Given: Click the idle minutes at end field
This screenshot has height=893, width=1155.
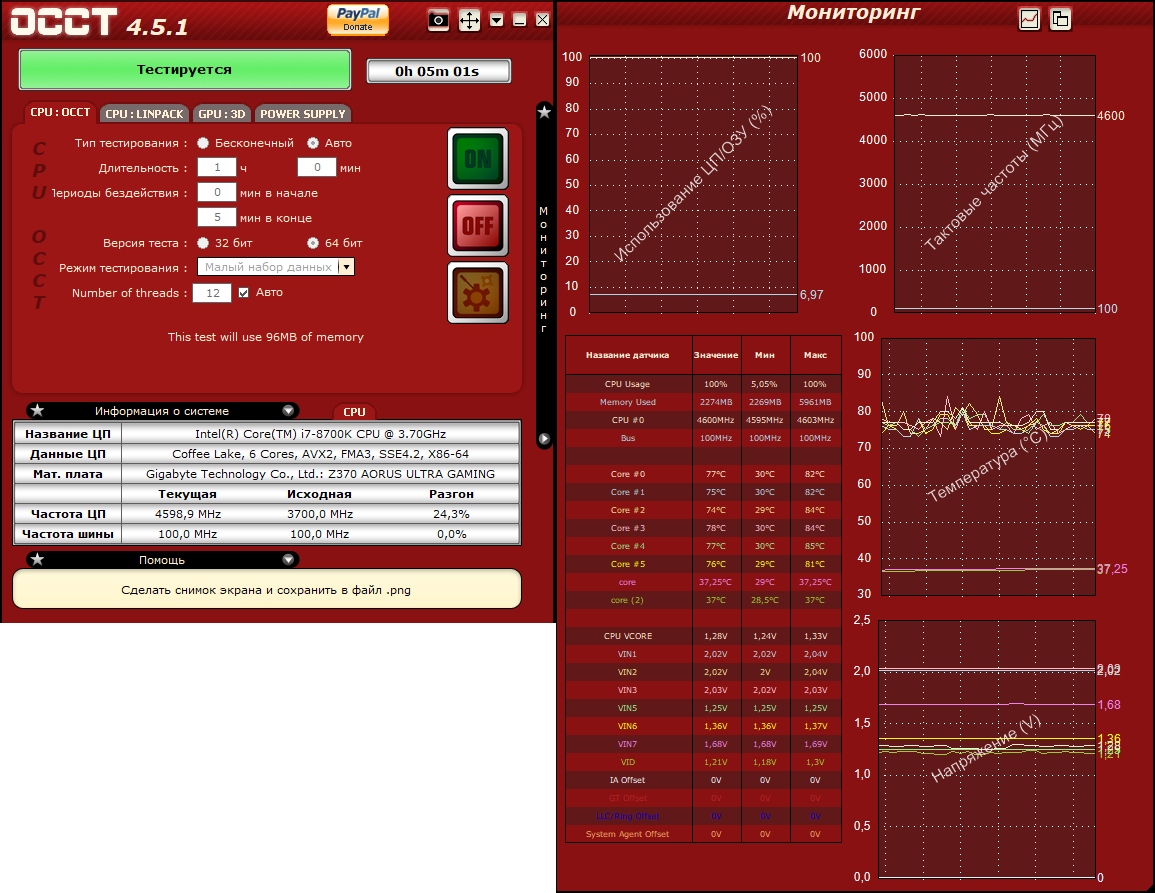Looking at the screenshot, I should tap(217, 217).
